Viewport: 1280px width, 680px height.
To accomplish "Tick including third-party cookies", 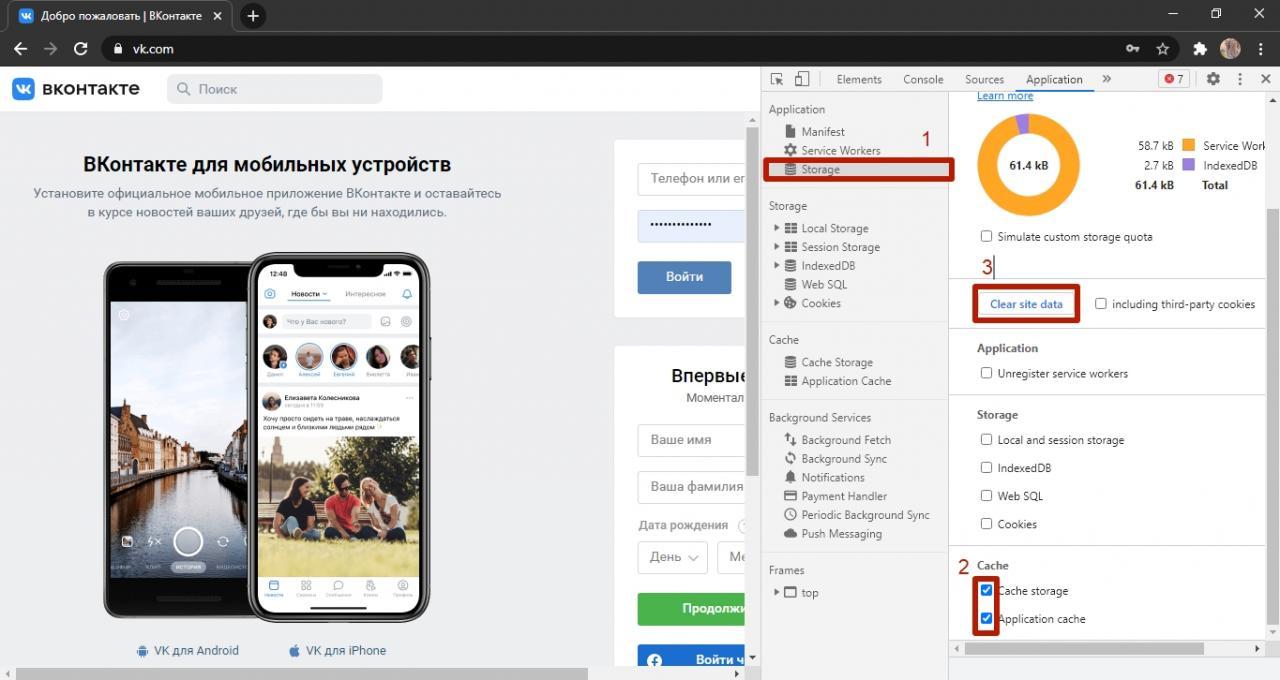I will point(1101,304).
